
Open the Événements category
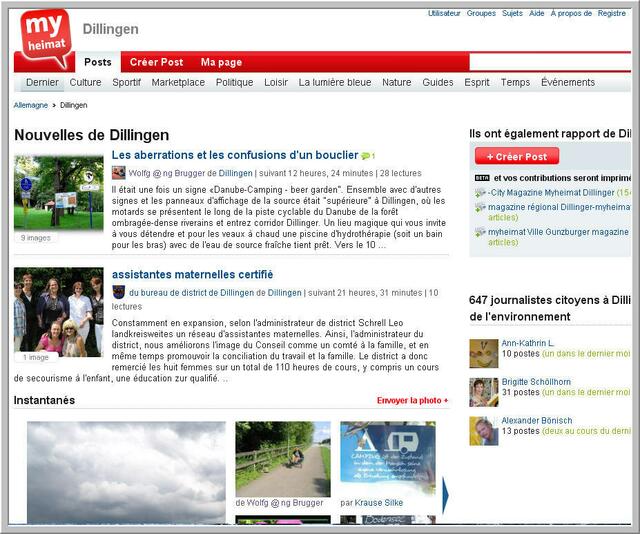568,82
